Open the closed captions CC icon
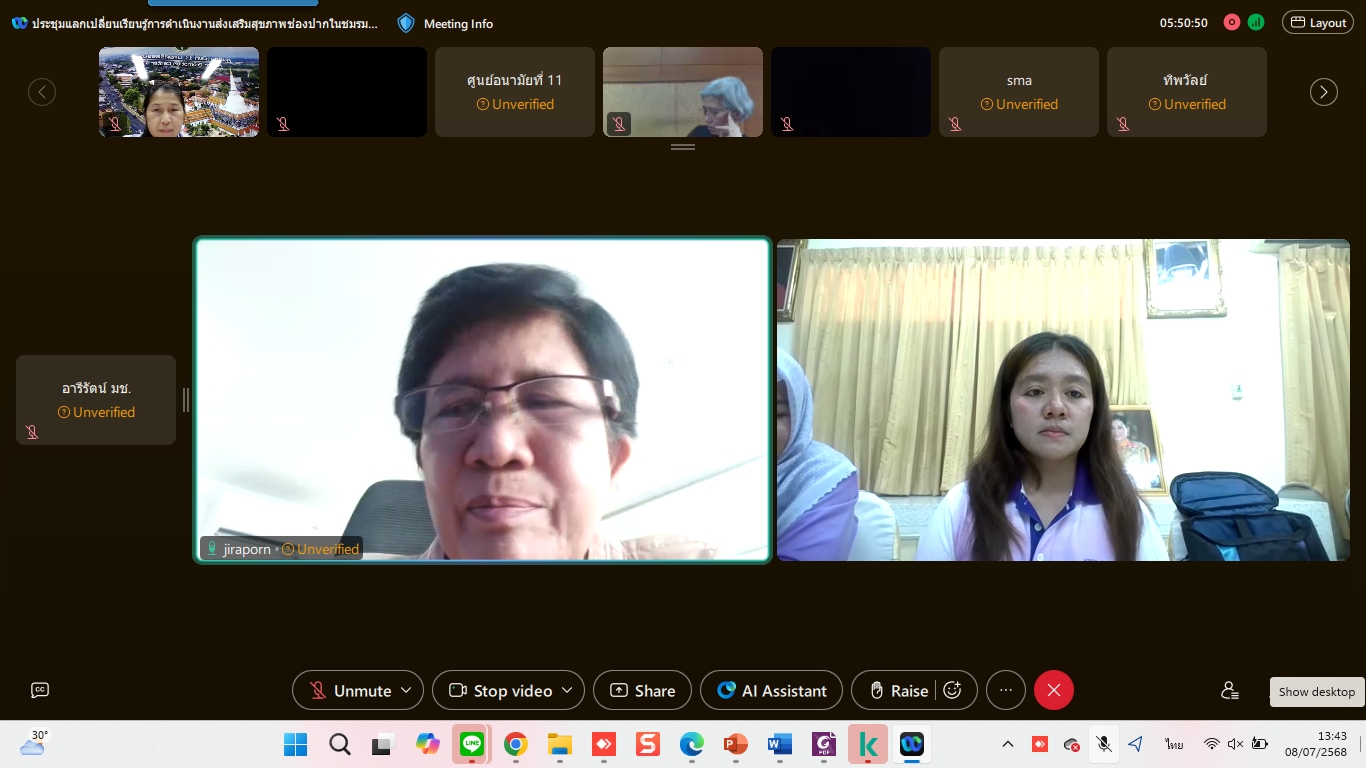1366x768 pixels. pyautogui.click(x=40, y=690)
